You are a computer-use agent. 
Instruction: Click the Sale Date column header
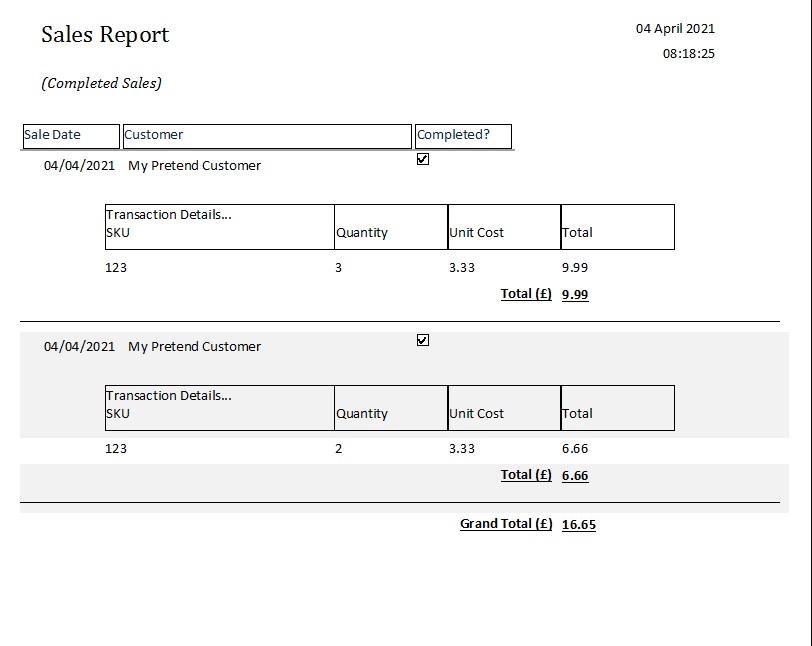click(x=70, y=135)
